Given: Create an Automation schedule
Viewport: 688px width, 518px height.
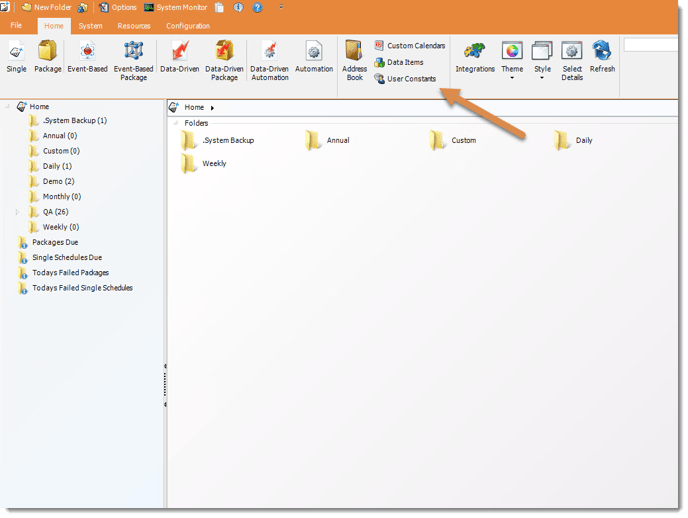Looking at the screenshot, I should [x=314, y=57].
